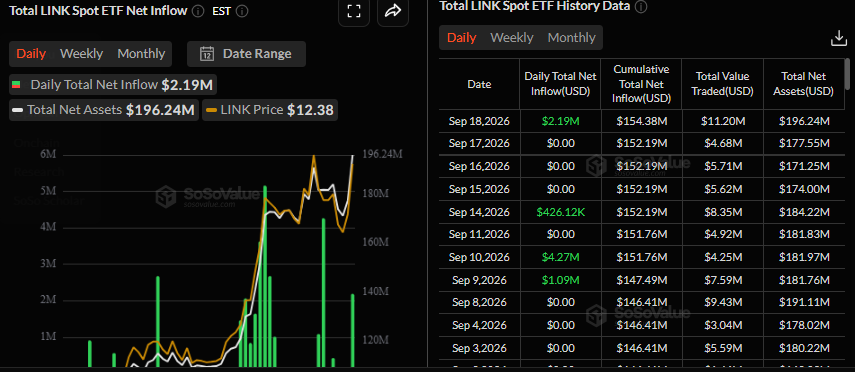
Task: Open fullscreen view of the chart
Action: pos(354,11)
